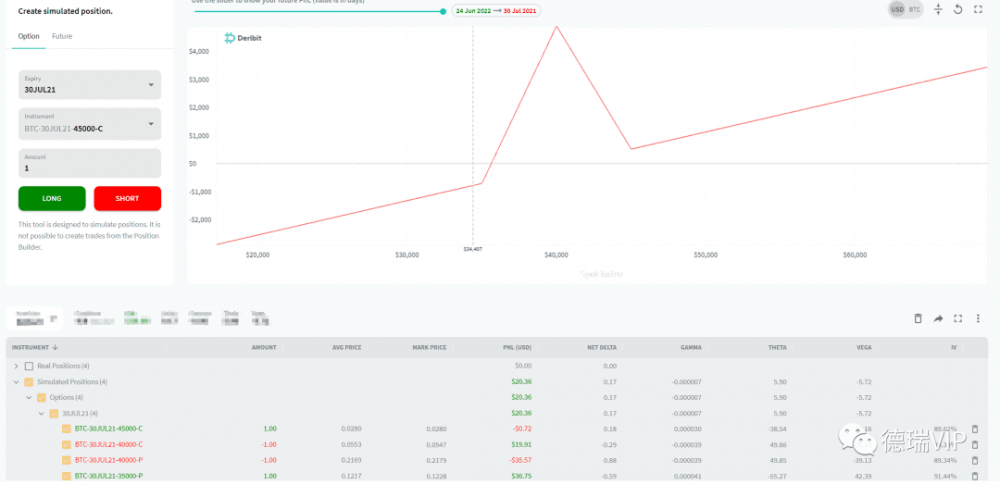
Task: Delete all positions with the table's trash icon
Action: pos(918,318)
